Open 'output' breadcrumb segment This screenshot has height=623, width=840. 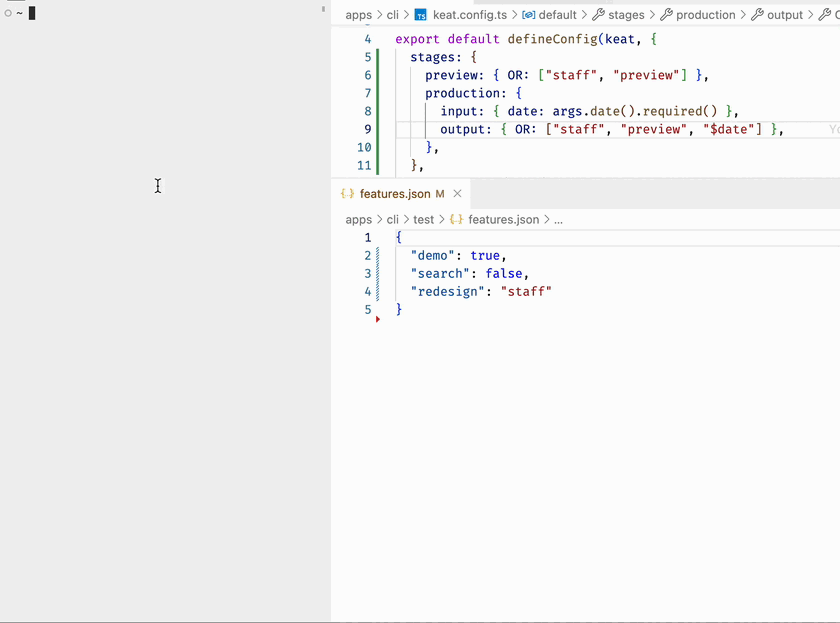pyautogui.click(x=785, y=15)
